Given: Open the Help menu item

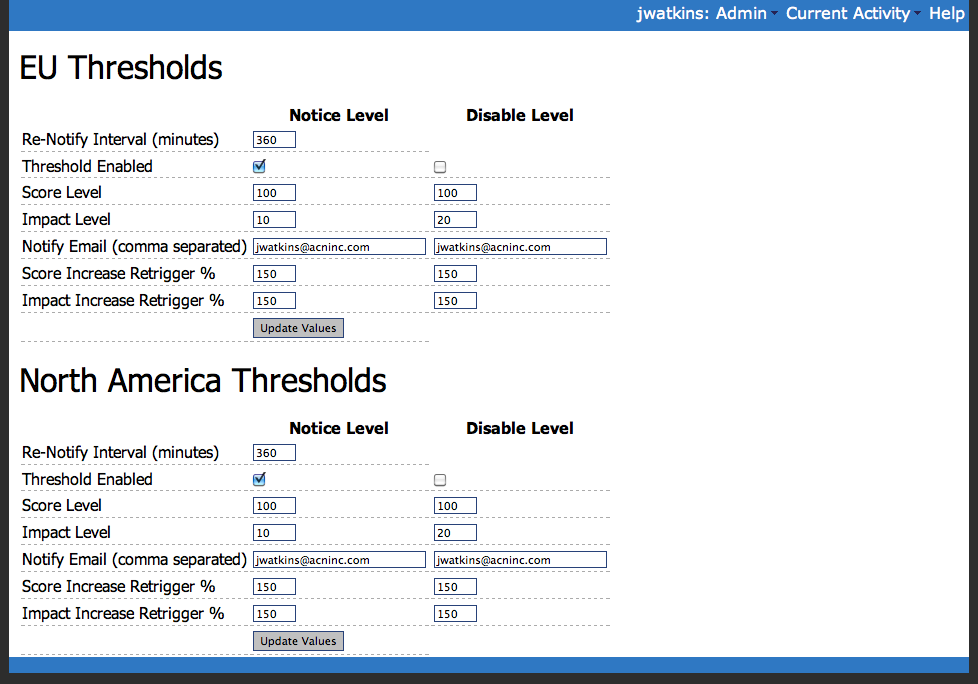Looking at the screenshot, I should pyautogui.click(x=946, y=14).
